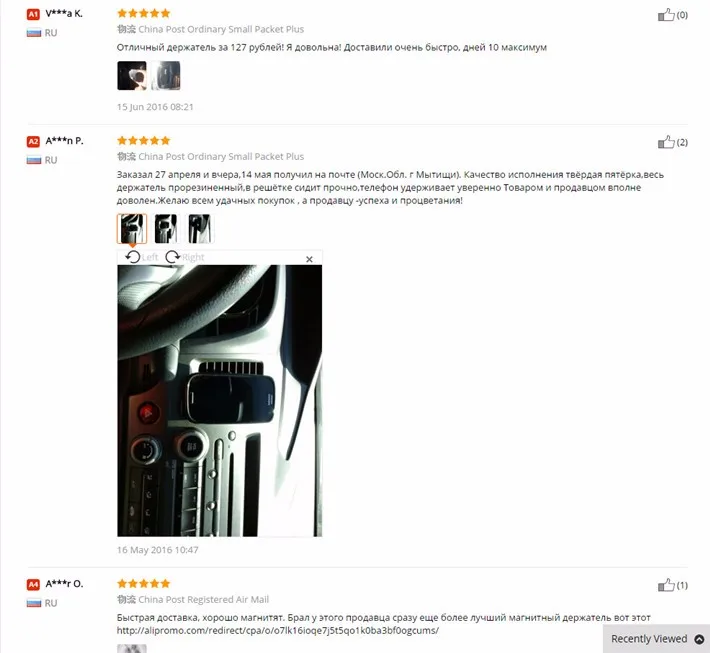Select third thumbnail in A***n P.'s review
The width and height of the screenshot is (710, 653).
[200, 229]
